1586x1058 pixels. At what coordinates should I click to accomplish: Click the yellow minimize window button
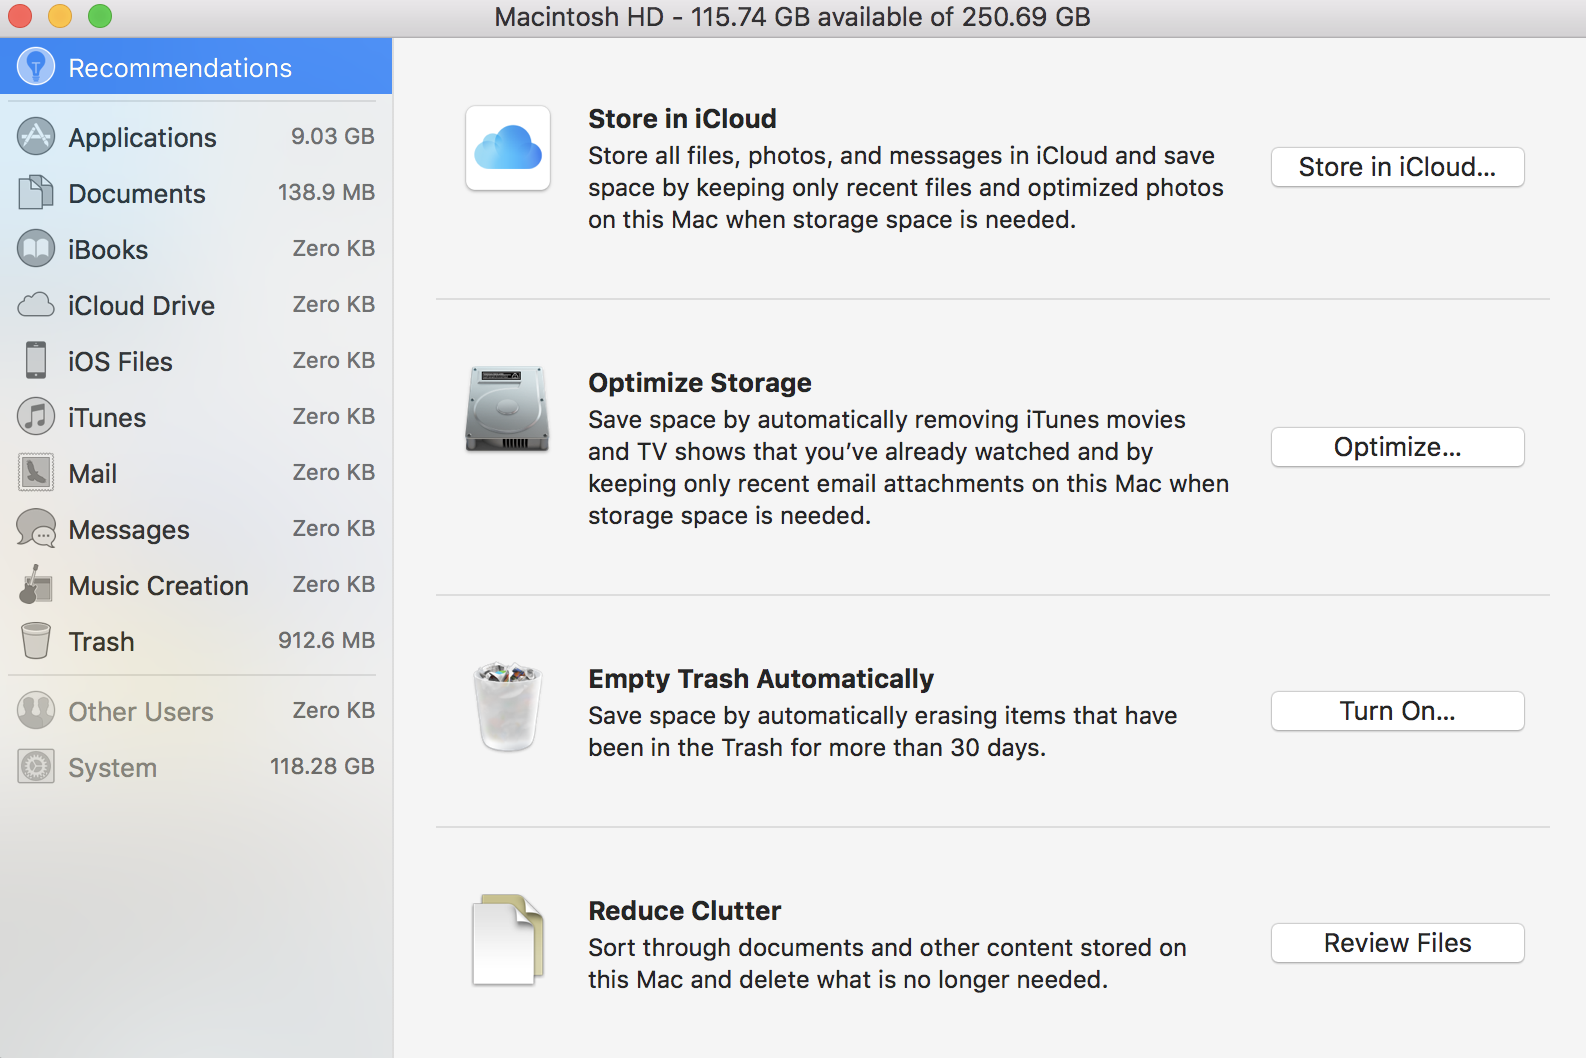[60, 16]
